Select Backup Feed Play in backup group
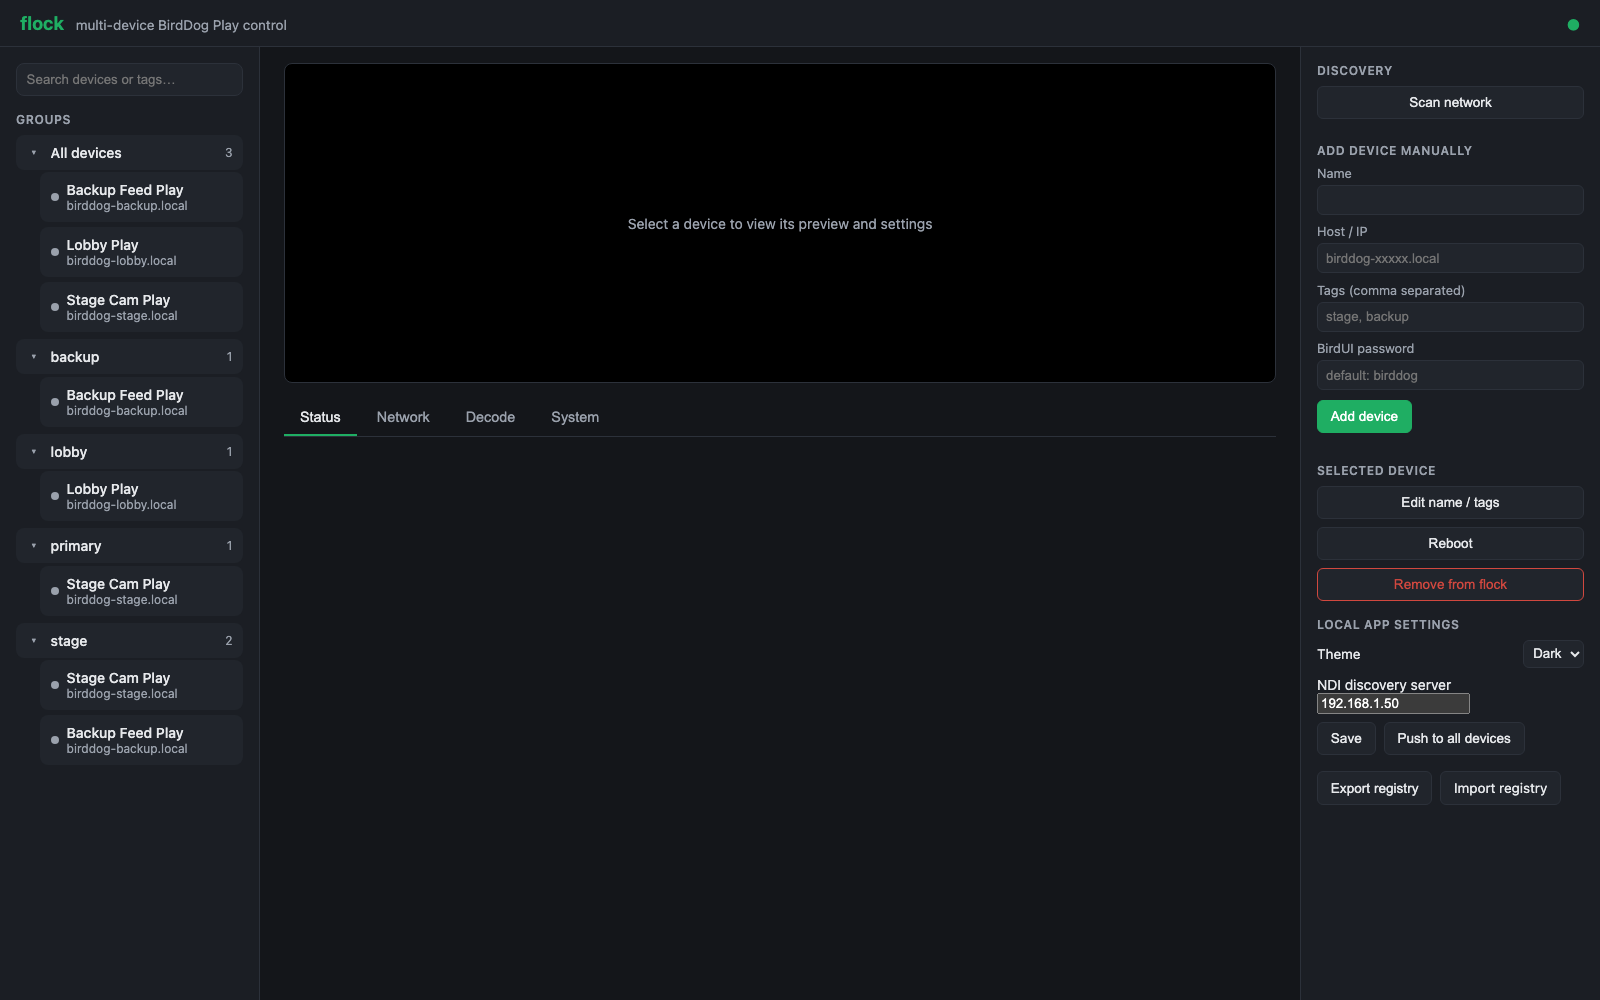 (x=141, y=402)
